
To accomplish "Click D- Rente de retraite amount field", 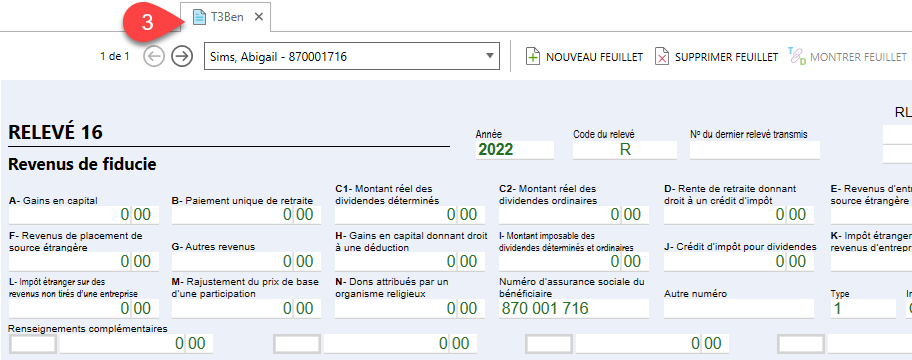I will pyautogui.click(x=739, y=215).
